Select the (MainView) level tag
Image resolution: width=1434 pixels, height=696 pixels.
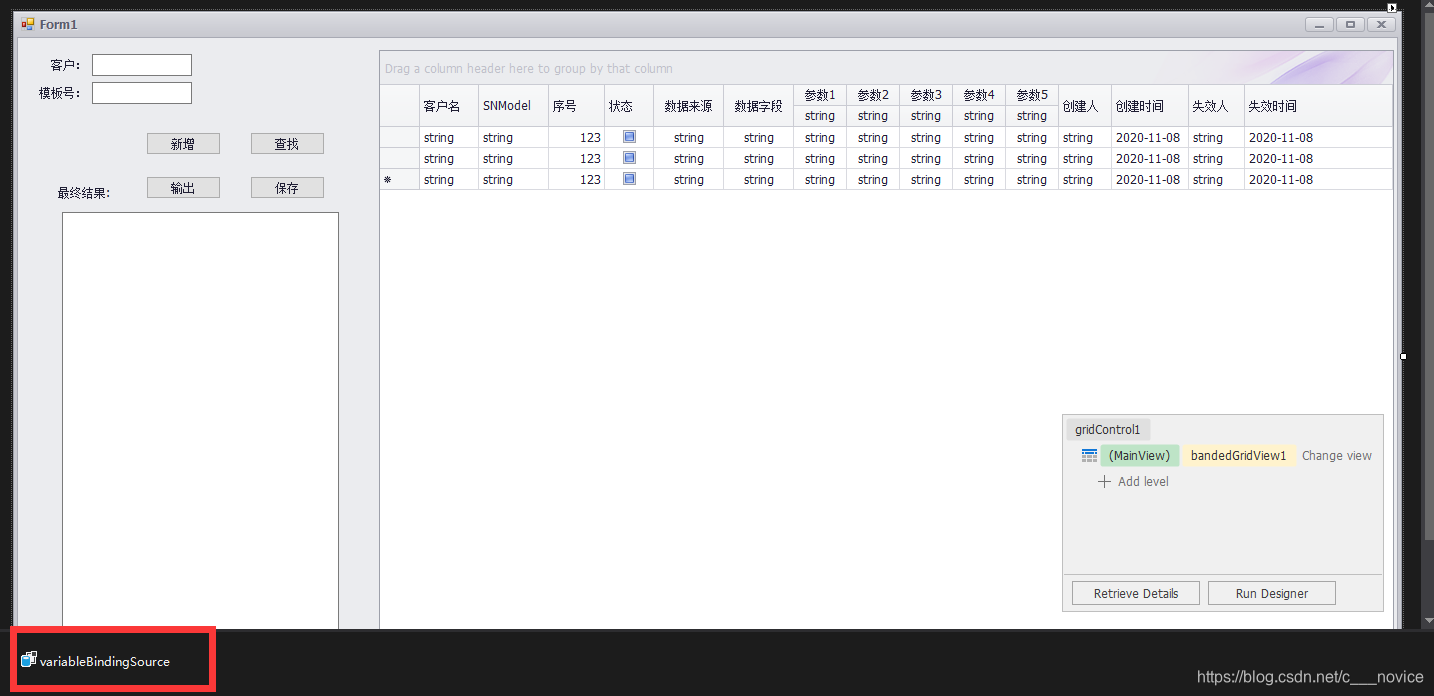click(1140, 455)
